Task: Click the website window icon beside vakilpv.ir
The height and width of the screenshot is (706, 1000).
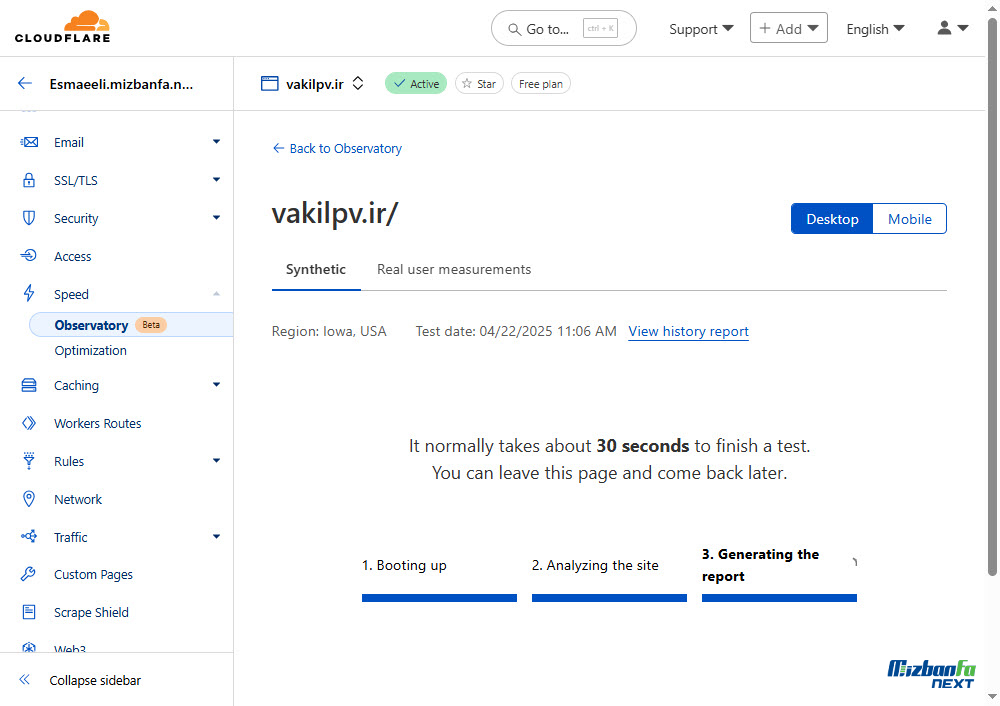Action: click(x=270, y=84)
